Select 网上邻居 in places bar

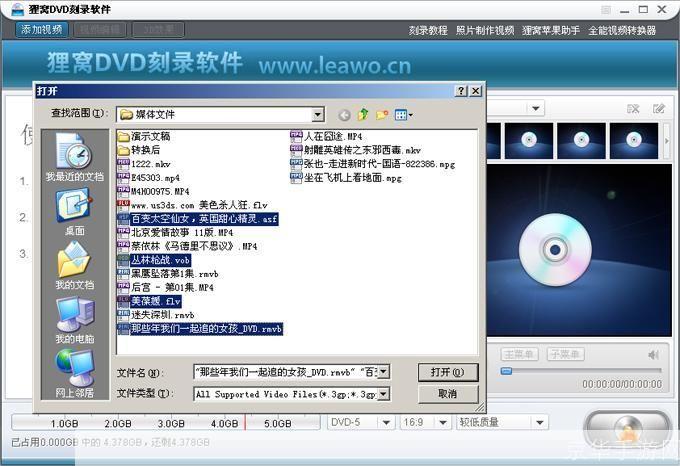[75, 374]
